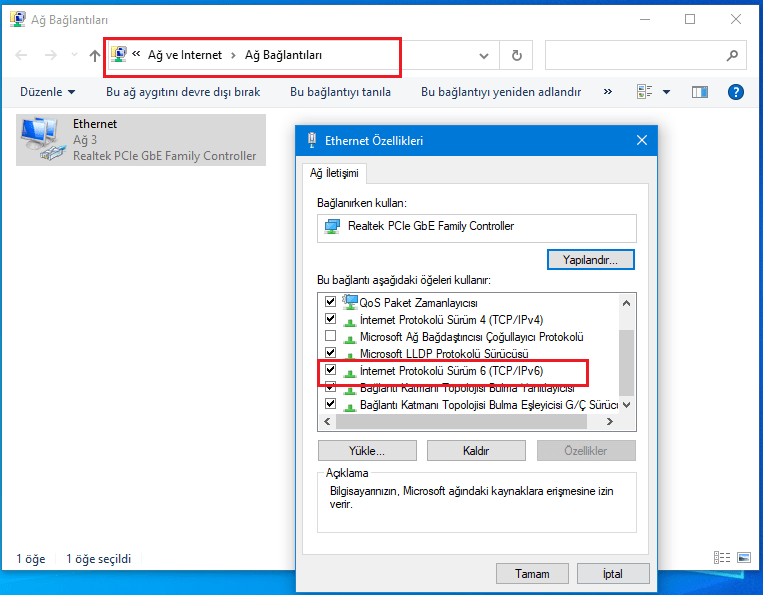Select Microsoft LLDP Protokolü Sürücüsü row
The height and width of the screenshot is (595, 763).
(444, 354)
